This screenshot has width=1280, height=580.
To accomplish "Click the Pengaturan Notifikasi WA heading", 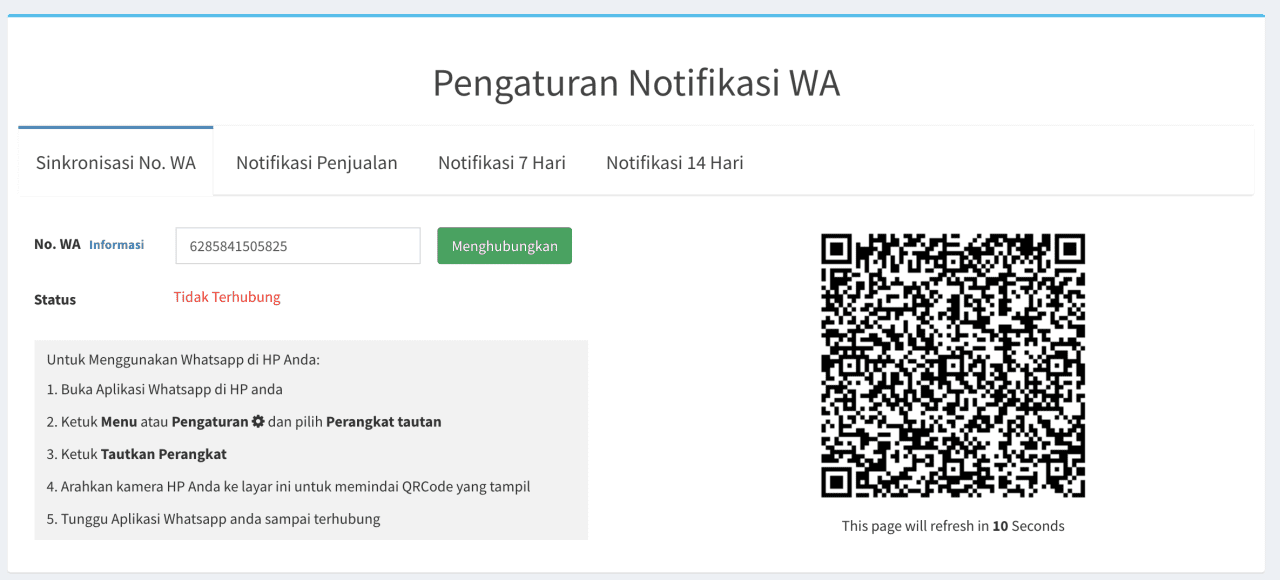I will tap(636, 83).
